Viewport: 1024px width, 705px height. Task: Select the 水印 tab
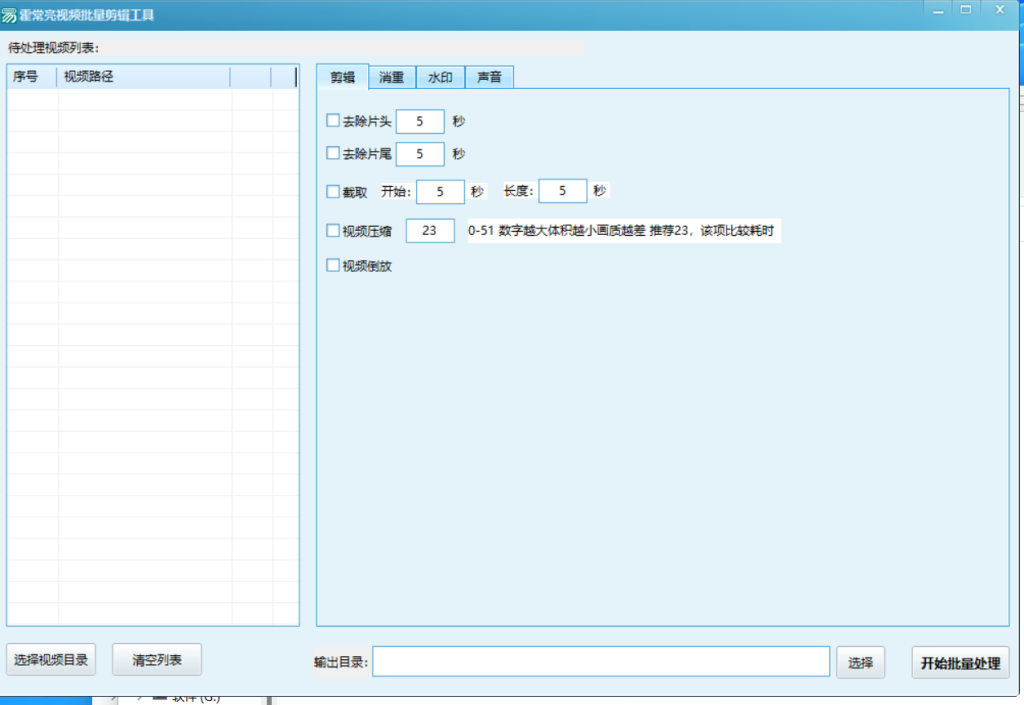point(440,77)
